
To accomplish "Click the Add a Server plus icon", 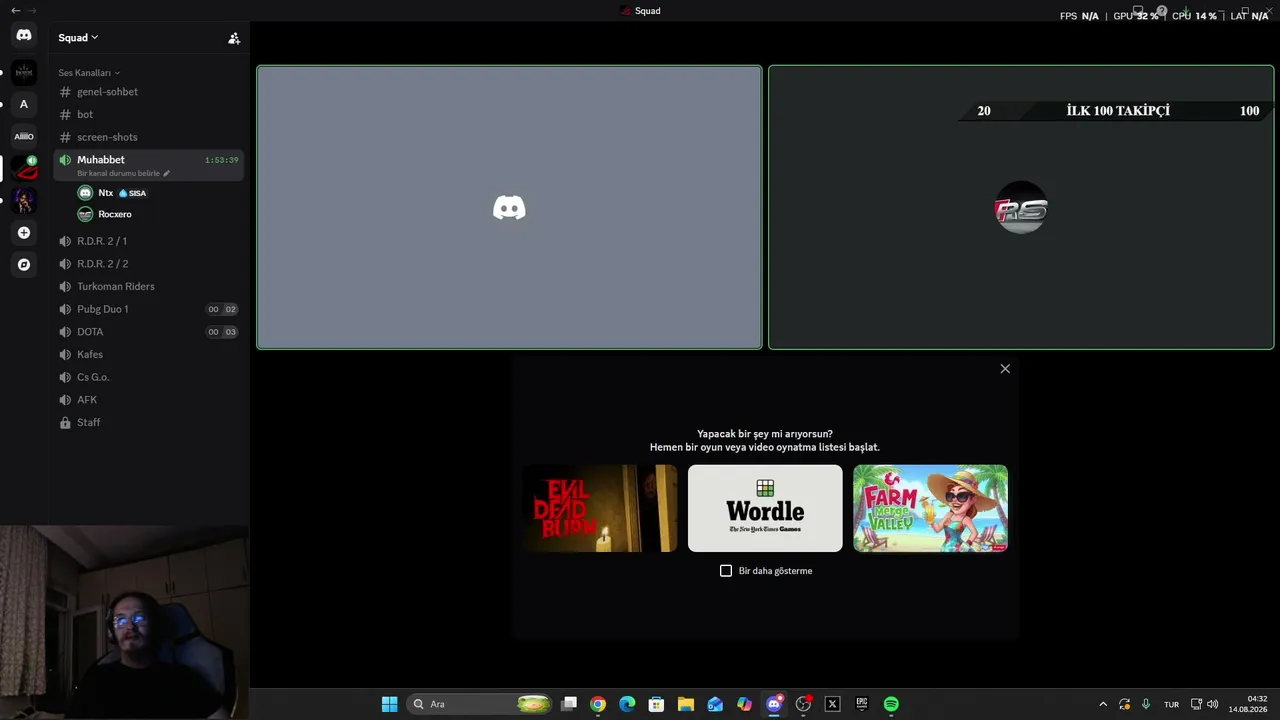I will tap(24, 233).
